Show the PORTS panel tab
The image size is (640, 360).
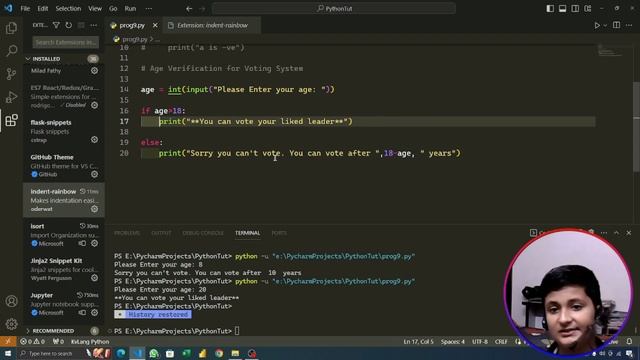point(279,233)
